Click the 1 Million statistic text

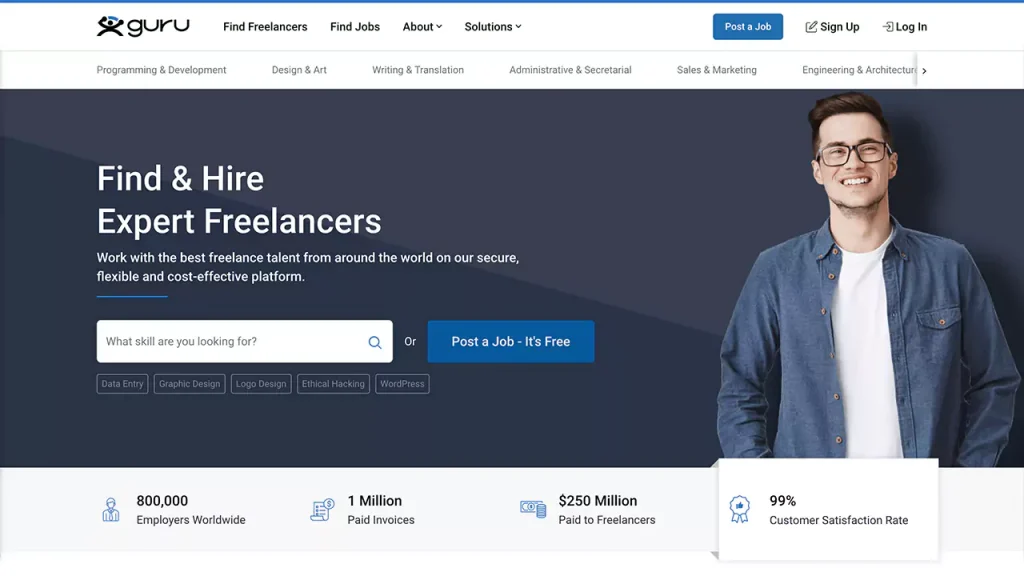tap(374, 501)
